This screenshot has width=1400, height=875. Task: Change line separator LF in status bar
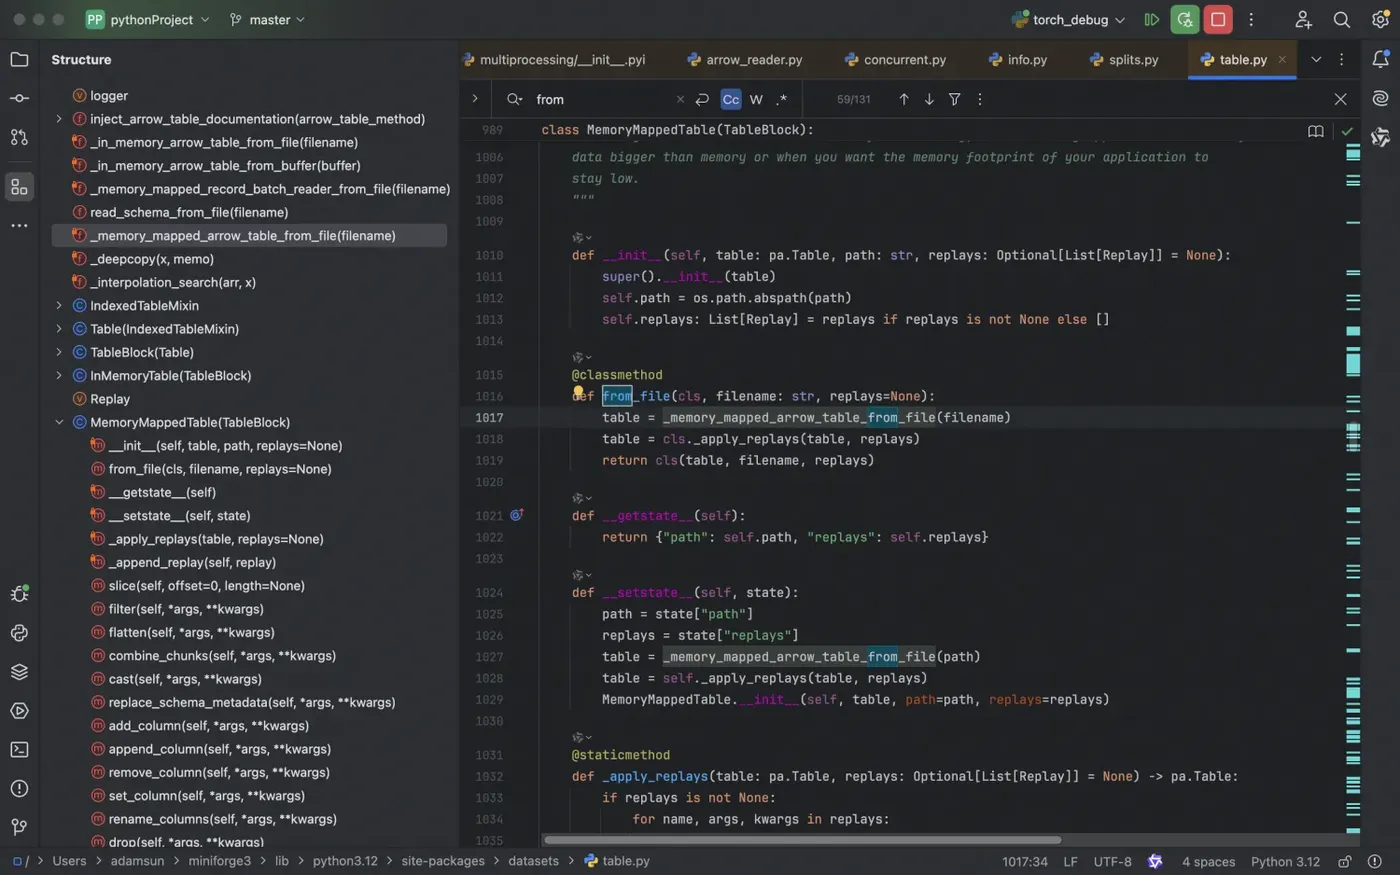[x=1070, y=861]
